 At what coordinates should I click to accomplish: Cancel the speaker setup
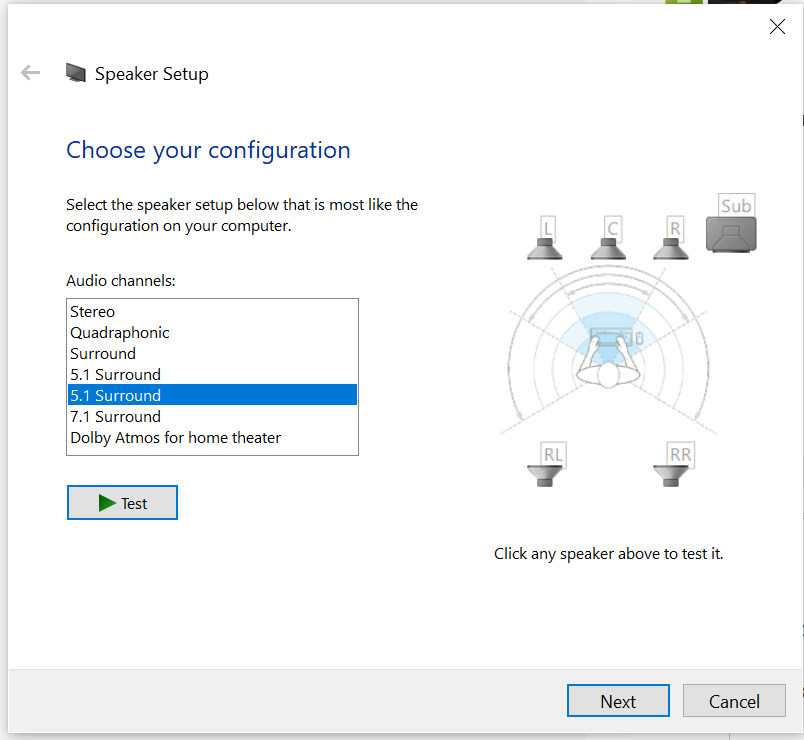[734, 701]
